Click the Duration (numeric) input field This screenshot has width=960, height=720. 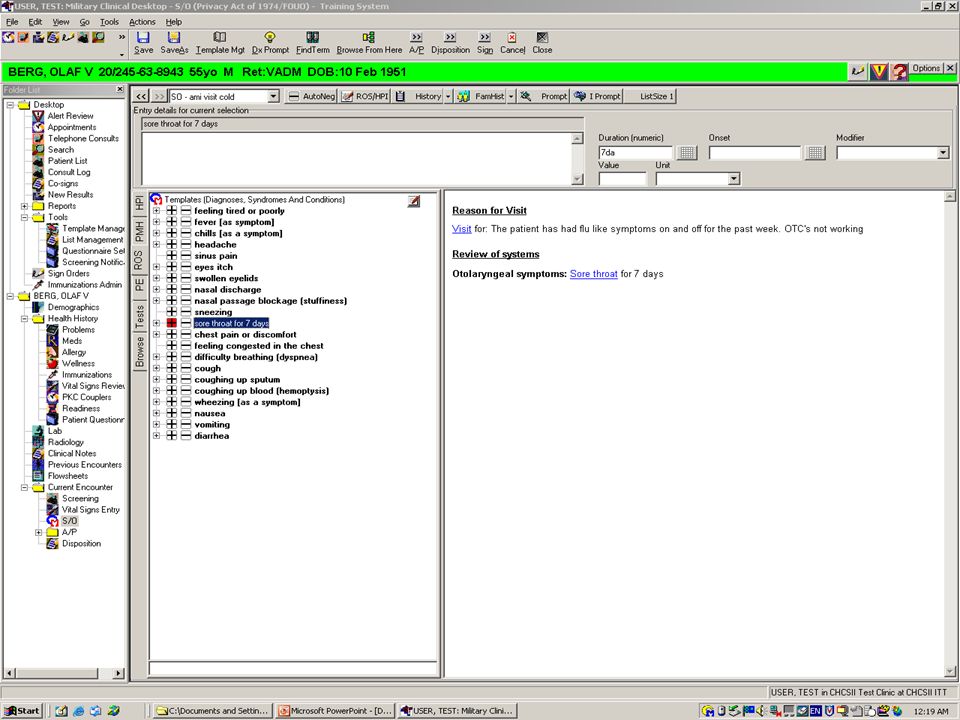coord(635,152)
